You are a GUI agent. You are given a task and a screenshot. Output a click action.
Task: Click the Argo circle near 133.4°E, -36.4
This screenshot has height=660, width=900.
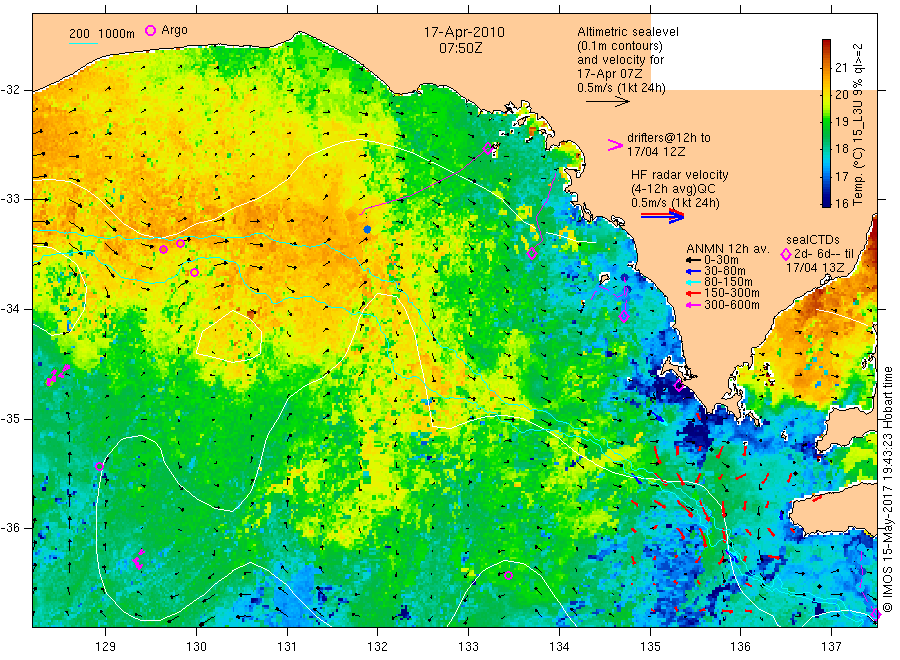(508, 576)
